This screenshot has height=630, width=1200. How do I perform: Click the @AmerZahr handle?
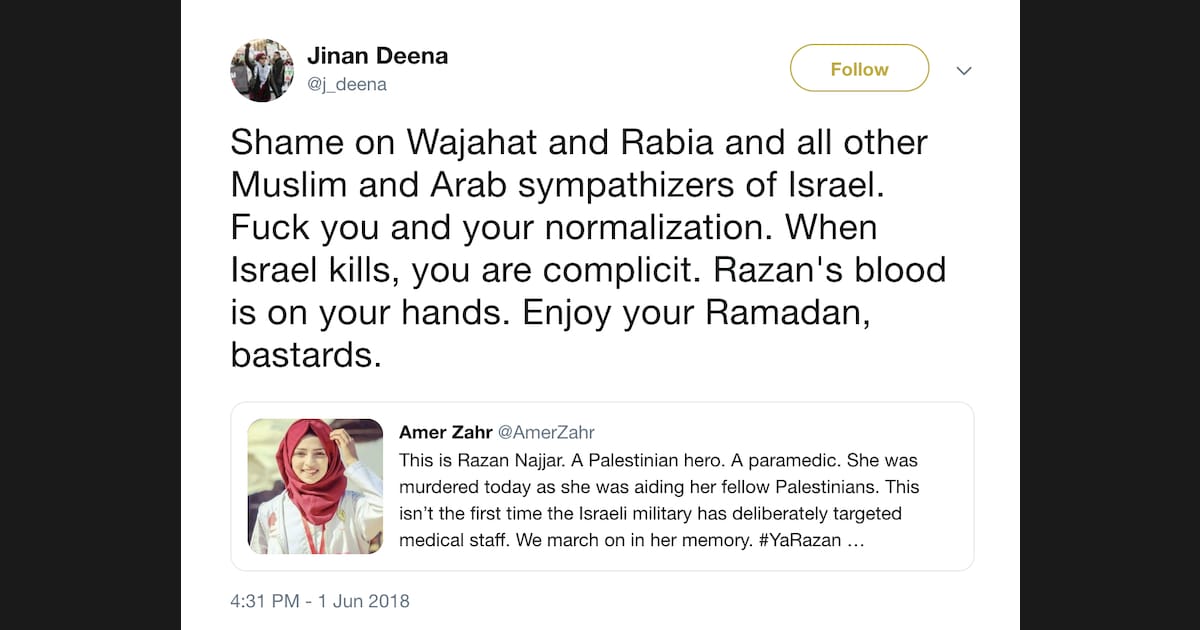tap(546, 432)
